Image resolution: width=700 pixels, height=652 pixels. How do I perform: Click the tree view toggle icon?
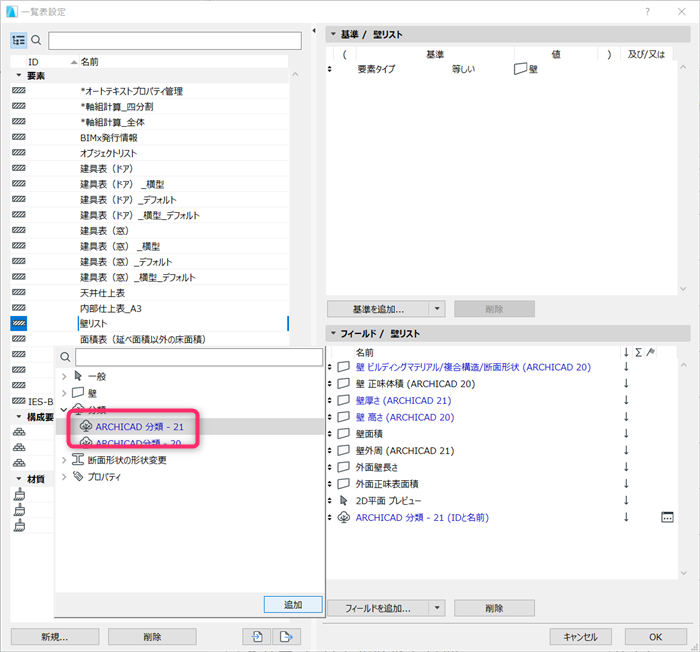click(18, 41)
